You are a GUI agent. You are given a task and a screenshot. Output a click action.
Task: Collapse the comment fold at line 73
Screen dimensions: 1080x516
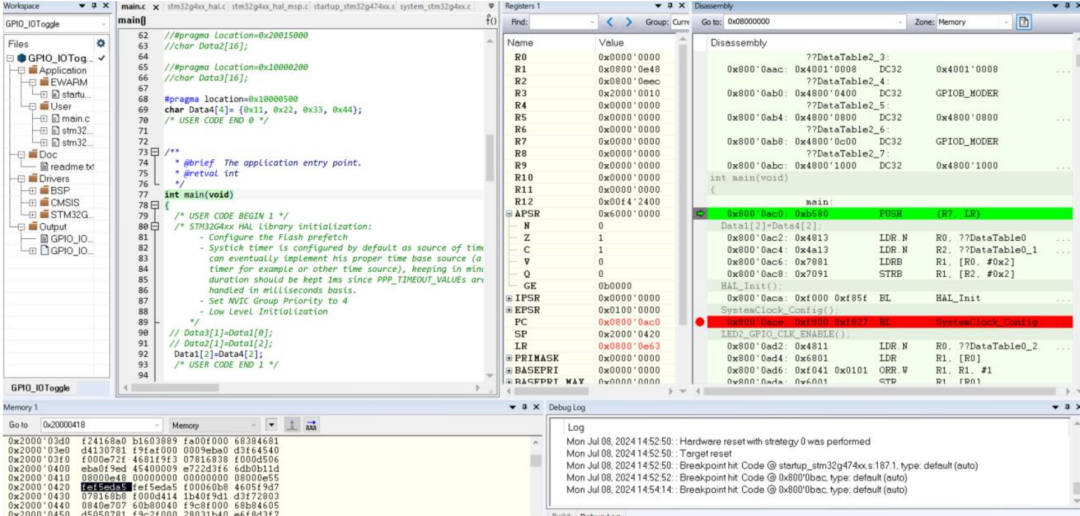155,152
